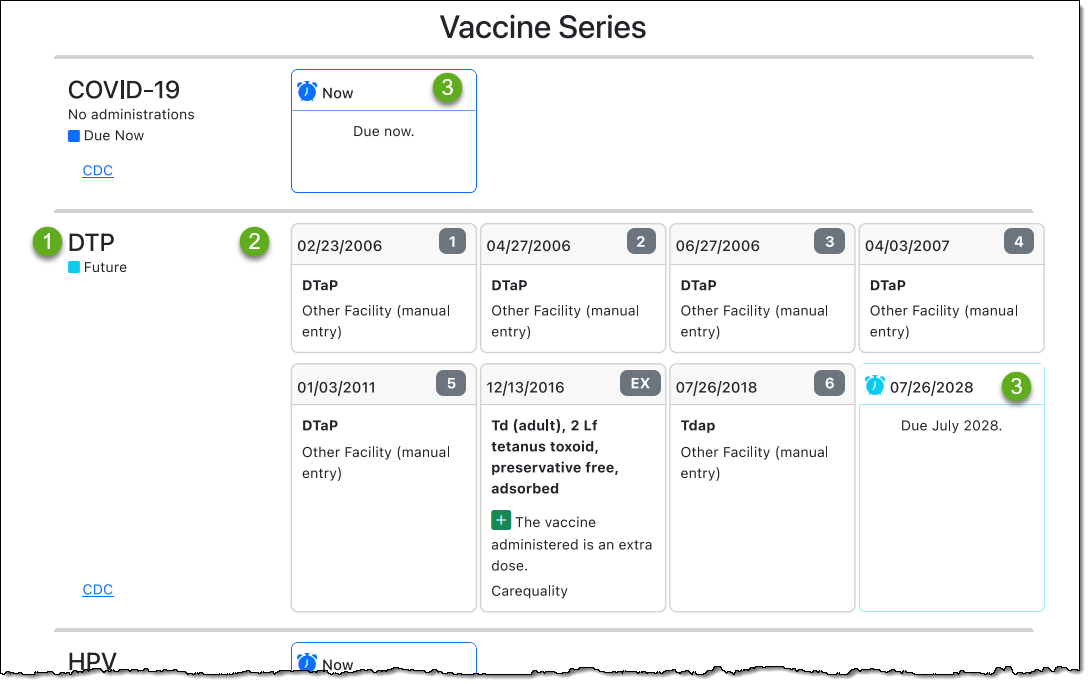1089x684 pixels.
Task: Click dose number 2 badge on 04/27/2006
Action: click(x=641, y=241)
